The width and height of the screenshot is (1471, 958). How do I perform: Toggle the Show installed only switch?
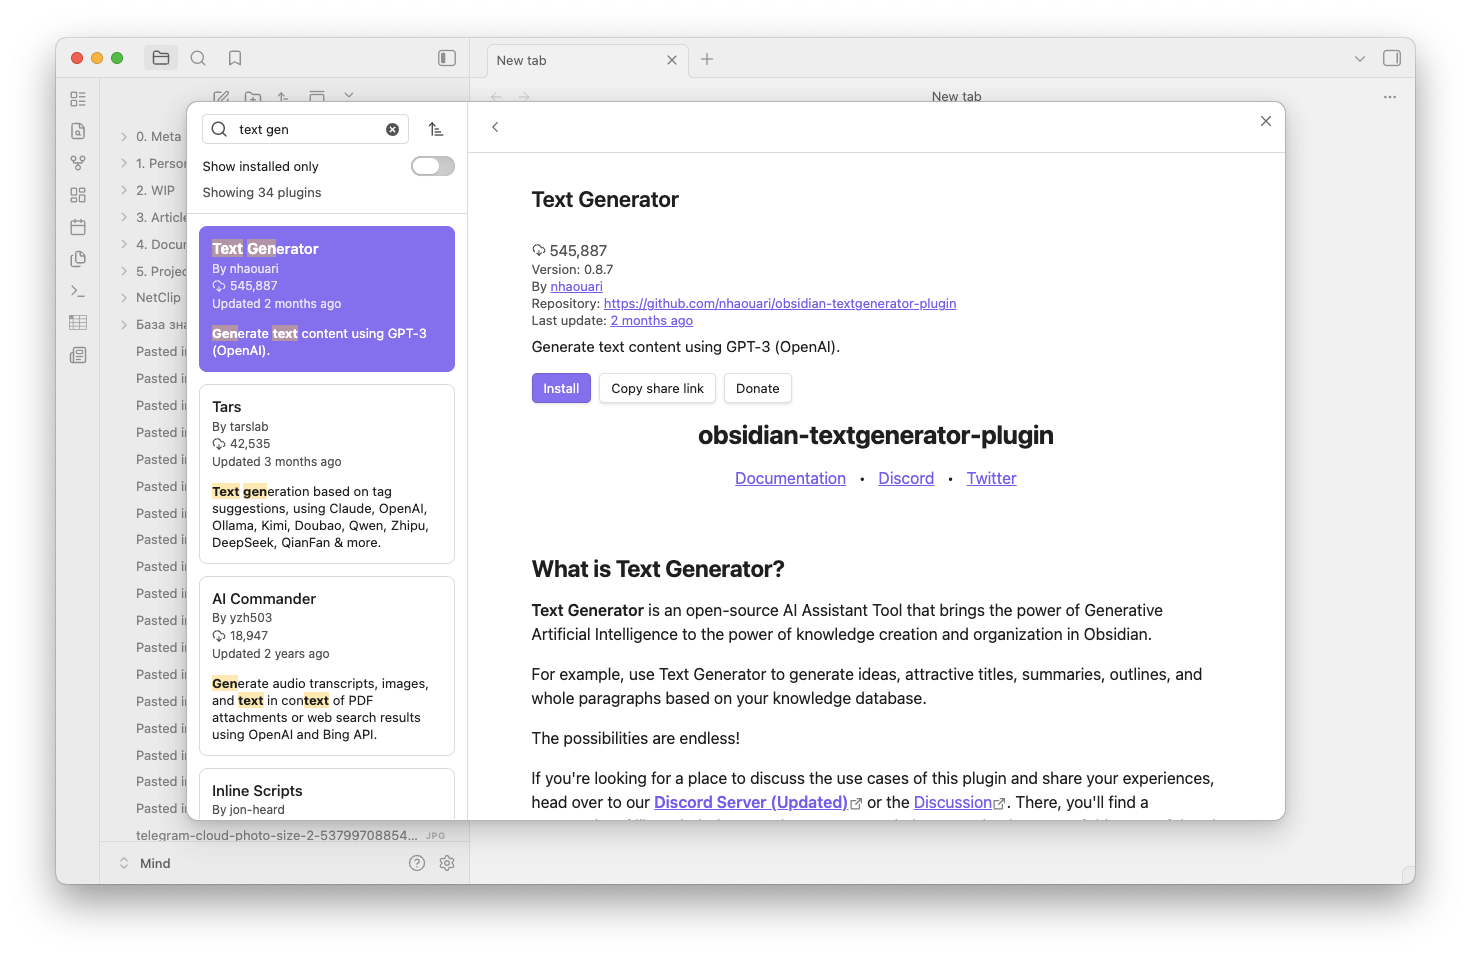click(x=433, y=166)
